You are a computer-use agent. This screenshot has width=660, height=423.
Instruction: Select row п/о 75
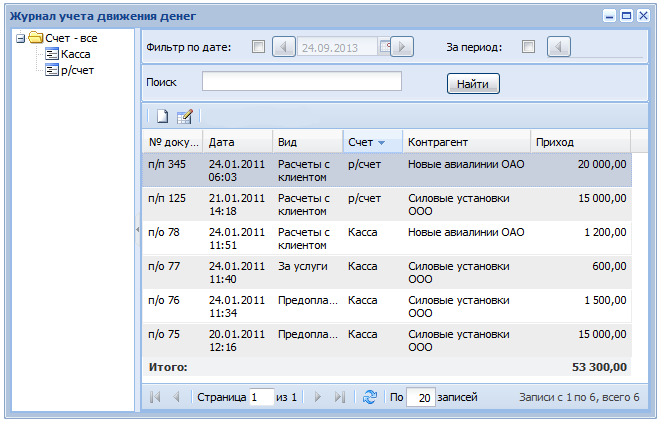pos(387,341)
